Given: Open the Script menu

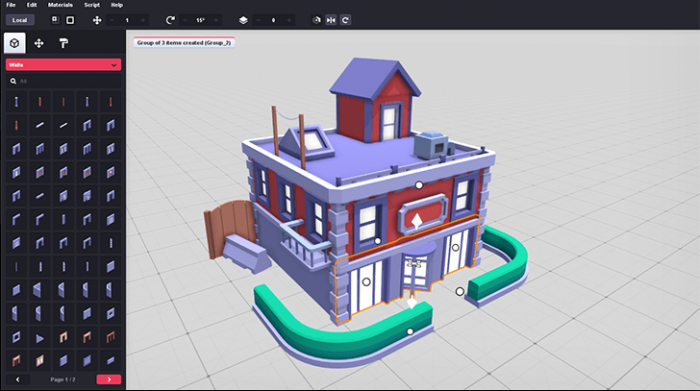Looking at the screenshot, I should click(92, 5).
